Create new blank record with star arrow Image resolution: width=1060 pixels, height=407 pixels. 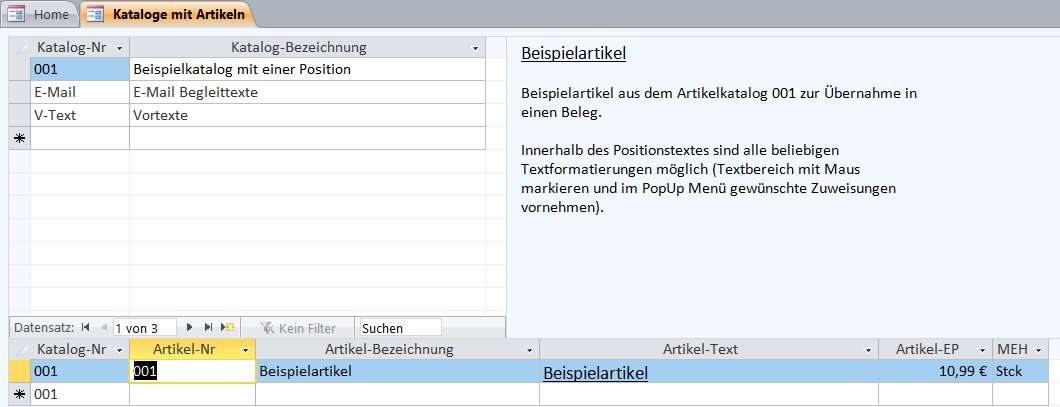227,327
